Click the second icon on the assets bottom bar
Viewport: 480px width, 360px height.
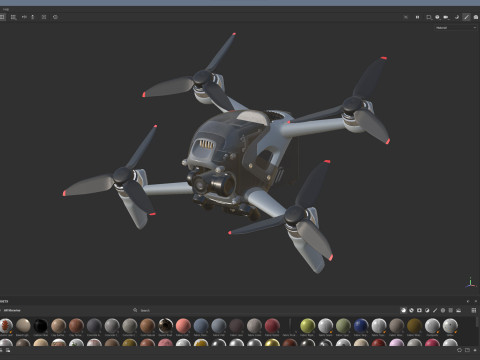pyautogui.click(x=8, y=350)
